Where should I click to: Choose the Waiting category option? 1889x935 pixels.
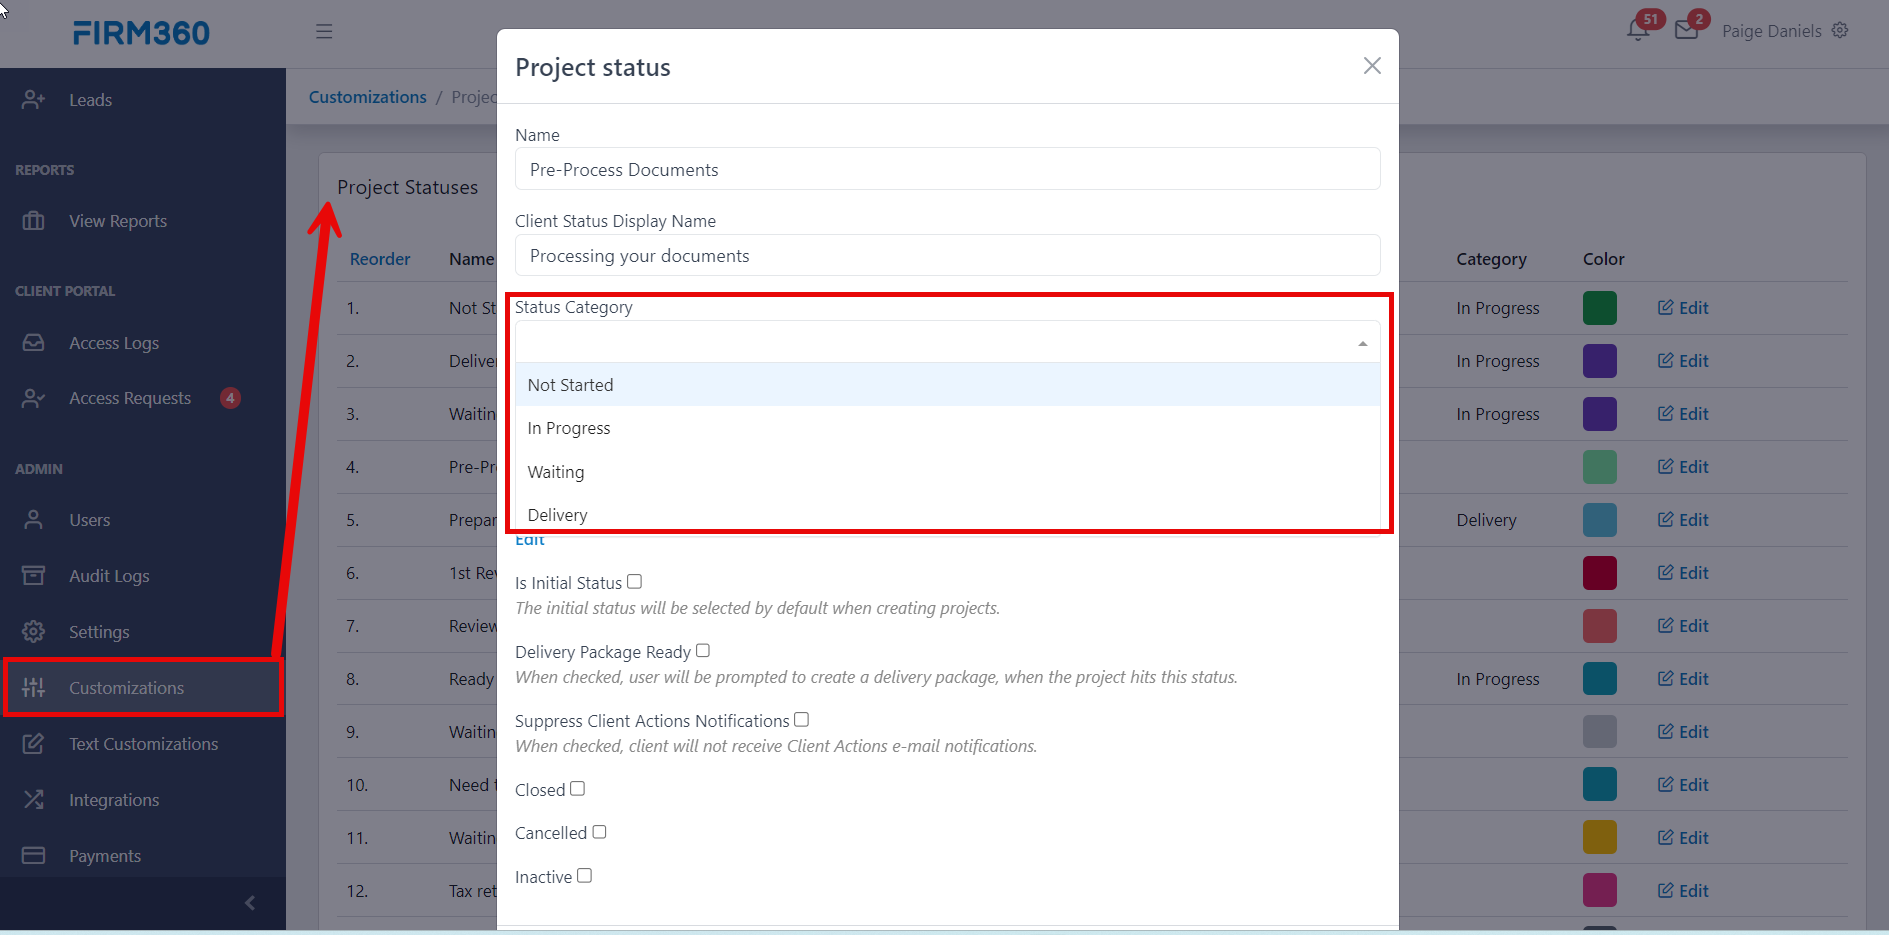point(556,472)
